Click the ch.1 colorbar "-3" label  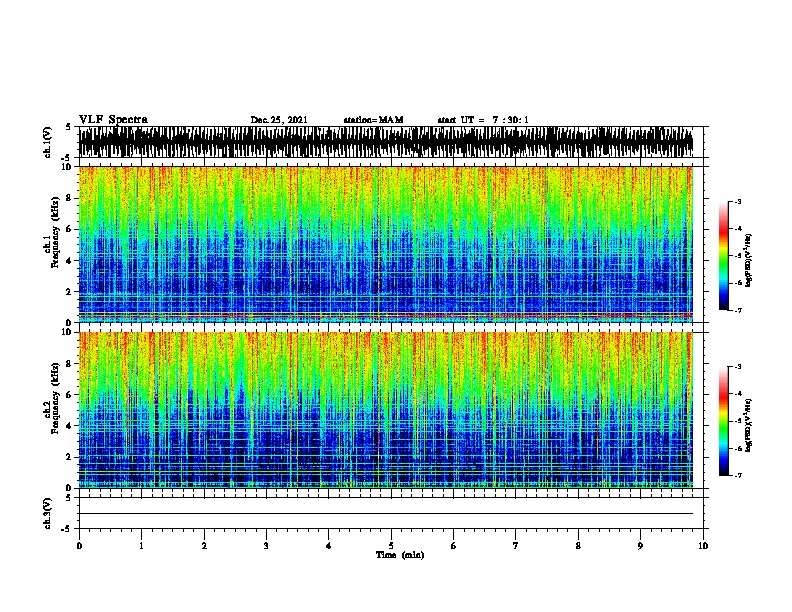(x=738, y=202)
